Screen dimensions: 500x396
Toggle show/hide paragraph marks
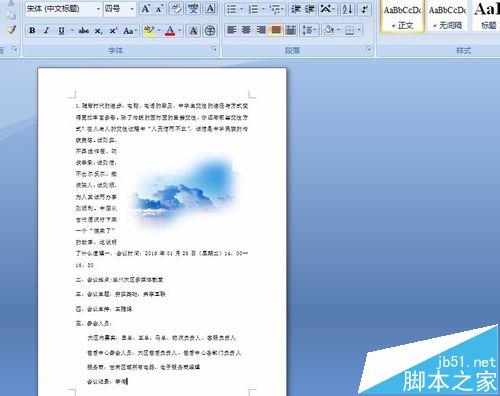click(364, 9)
